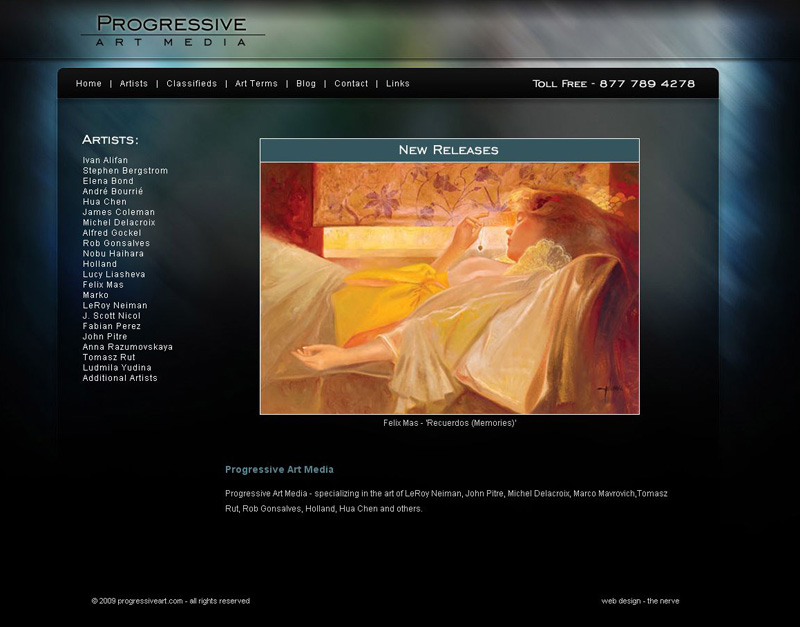Click Links in the navigation bar
Screen dimensions: 800x627
[x=397, y=84]
